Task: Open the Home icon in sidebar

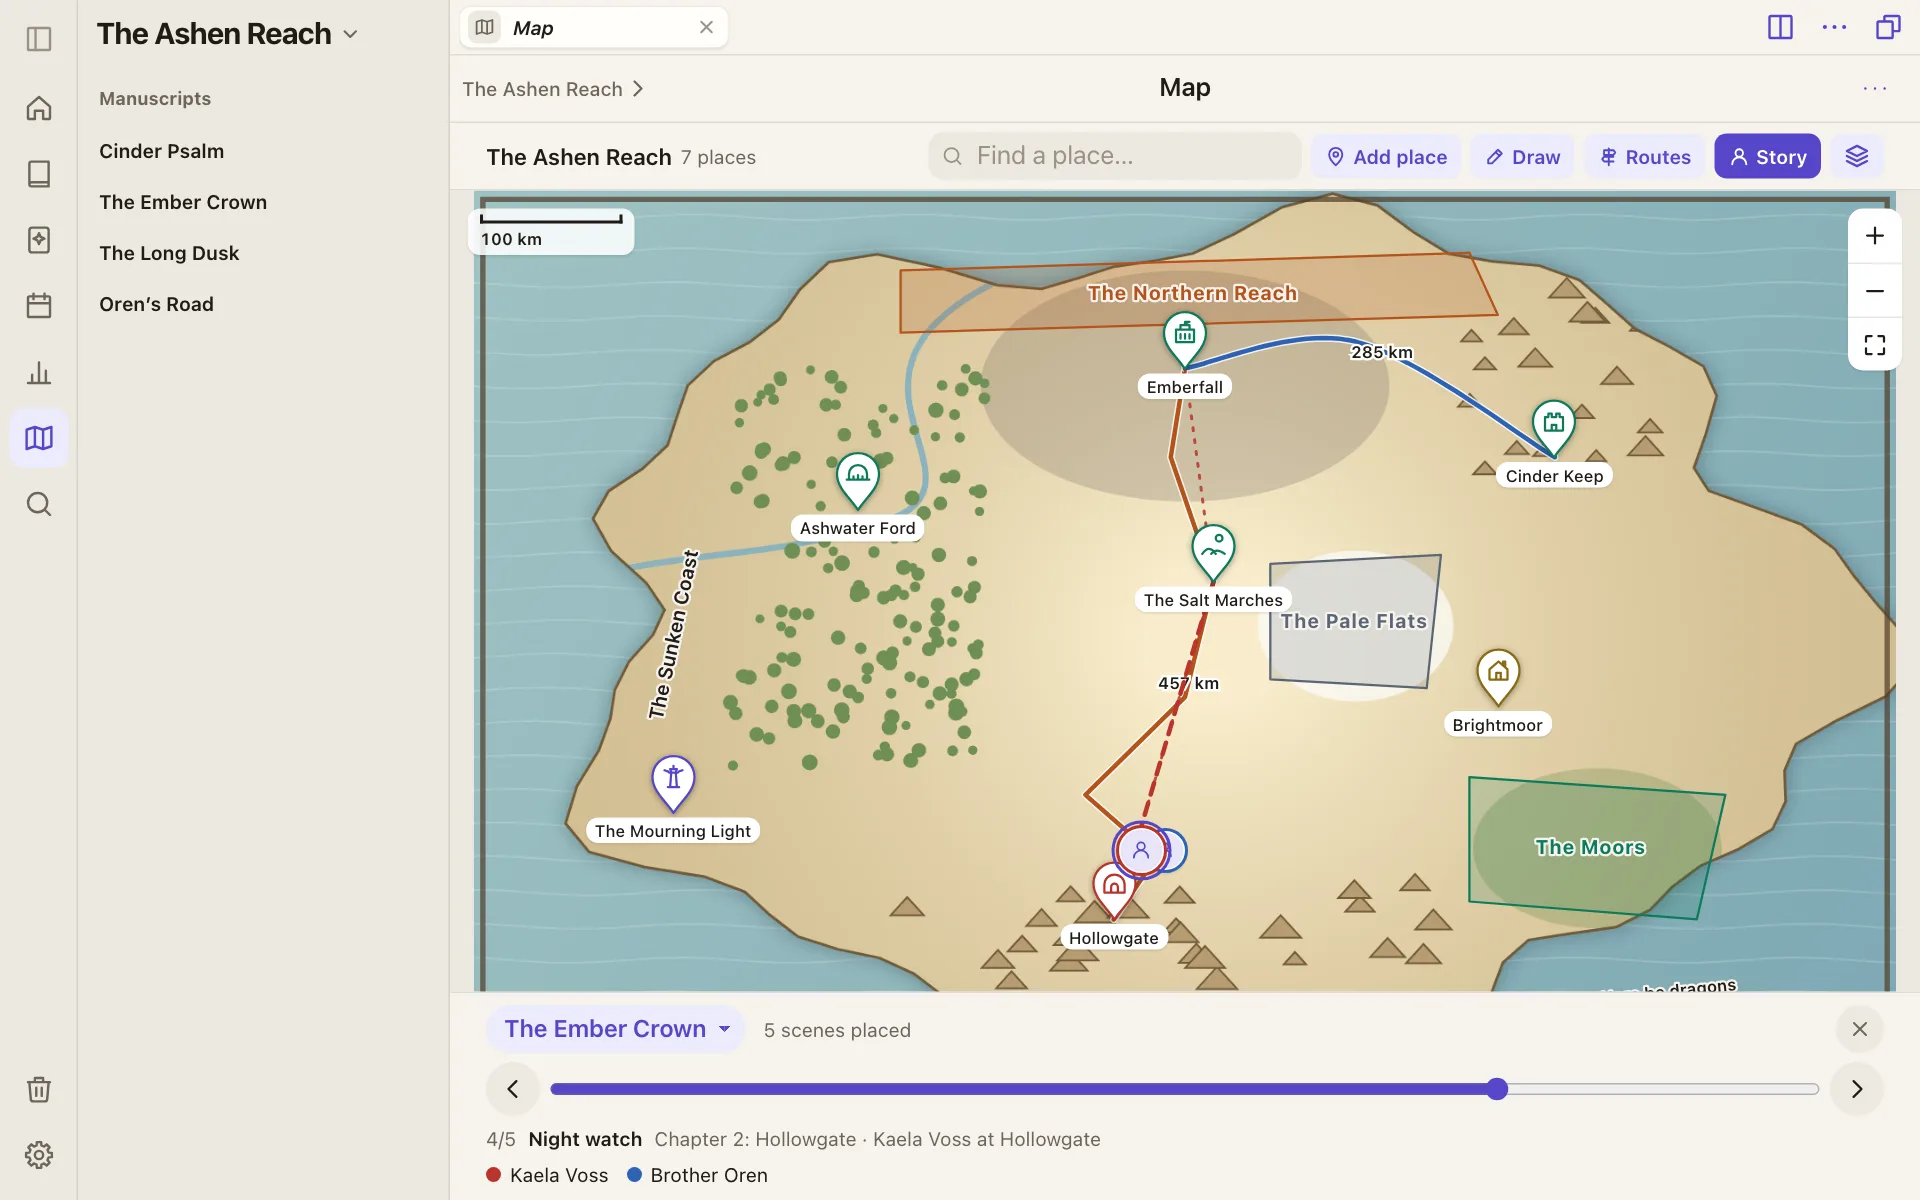Action: 39,108
